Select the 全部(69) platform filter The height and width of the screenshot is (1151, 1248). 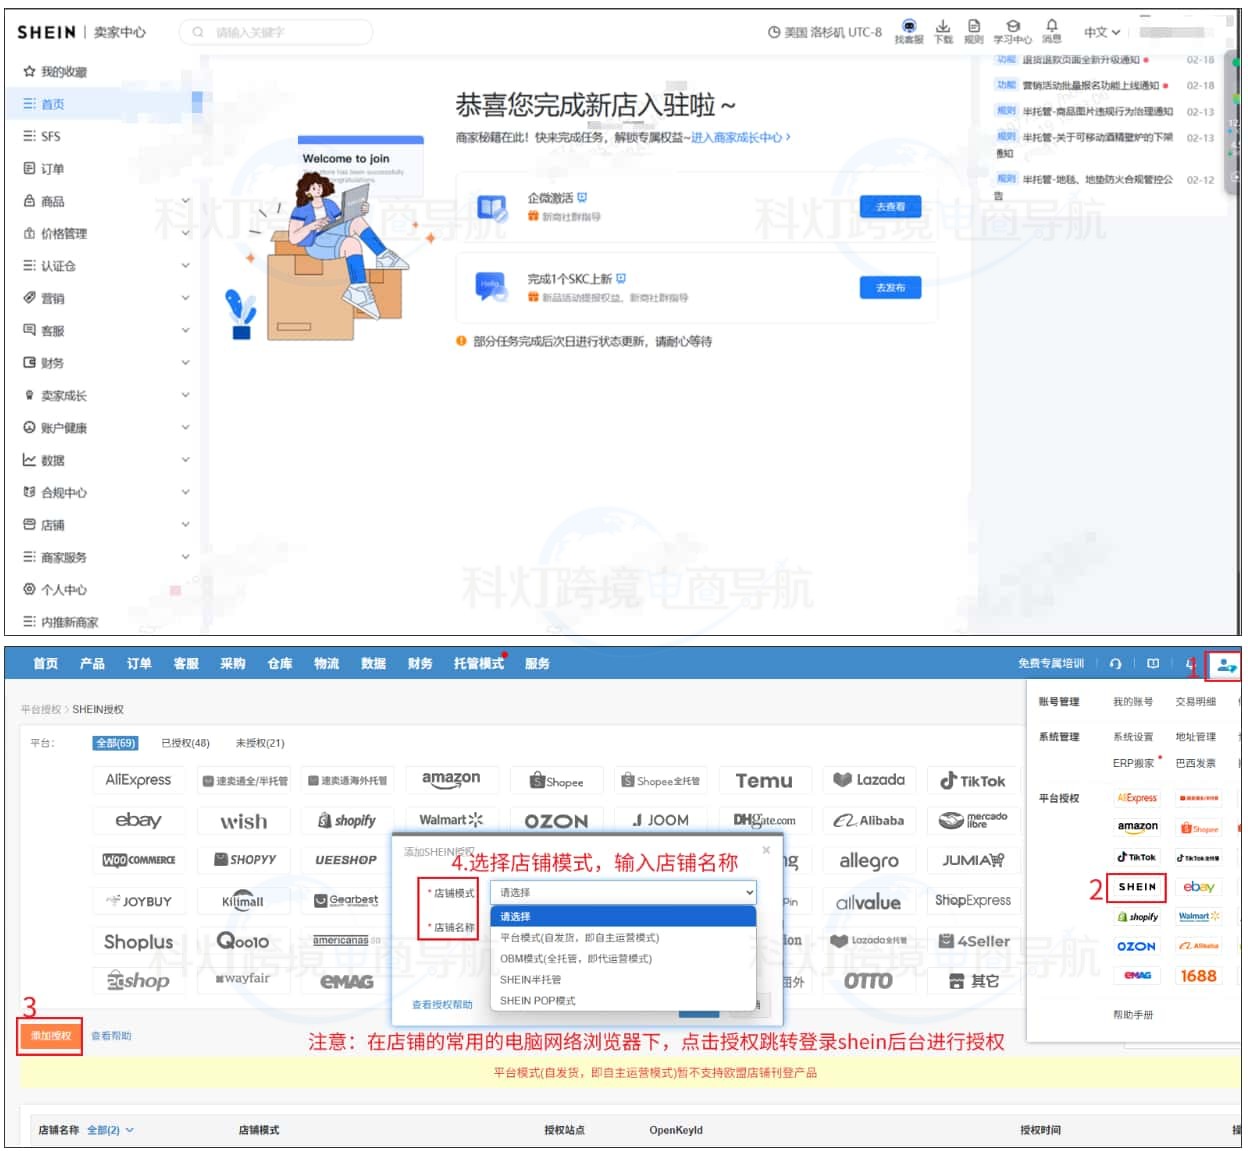[x=114, y=744]
